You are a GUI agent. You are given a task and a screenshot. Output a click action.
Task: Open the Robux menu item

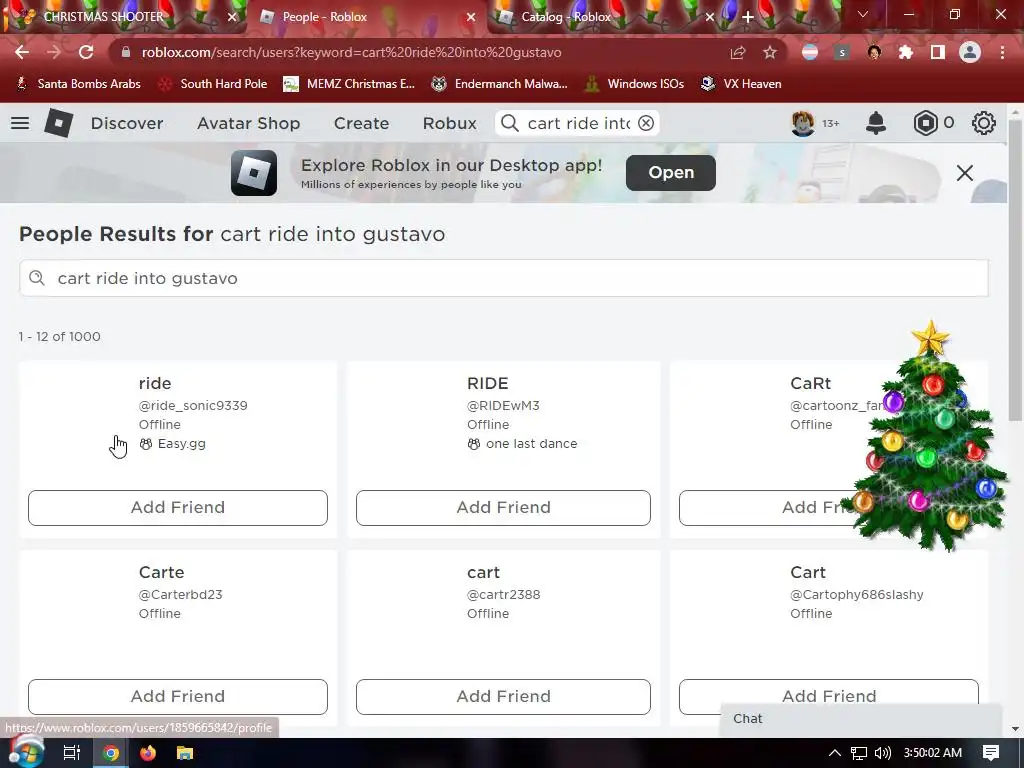(449, 123)
